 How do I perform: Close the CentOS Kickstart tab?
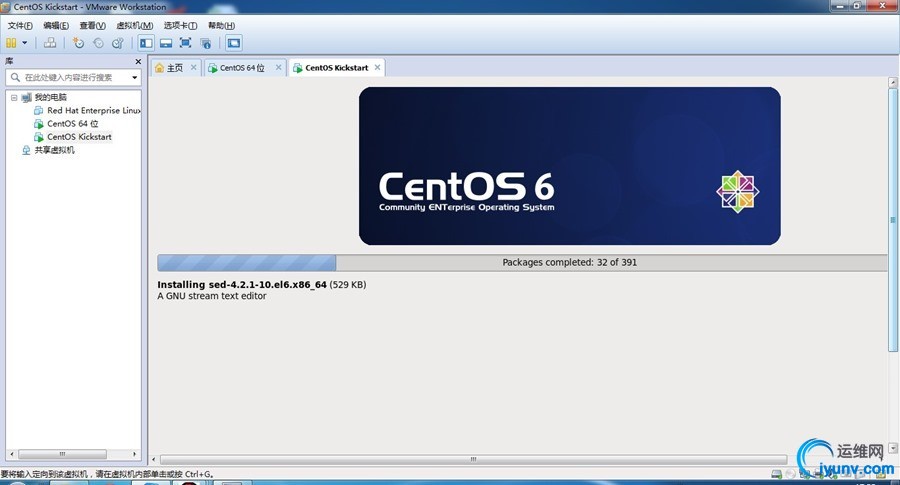click(x=377, y=67)
